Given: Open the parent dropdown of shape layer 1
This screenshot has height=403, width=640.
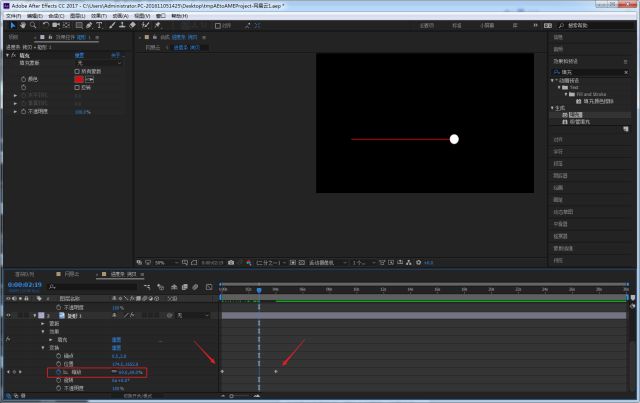Looking at the screenshot, I should [193, 315].
